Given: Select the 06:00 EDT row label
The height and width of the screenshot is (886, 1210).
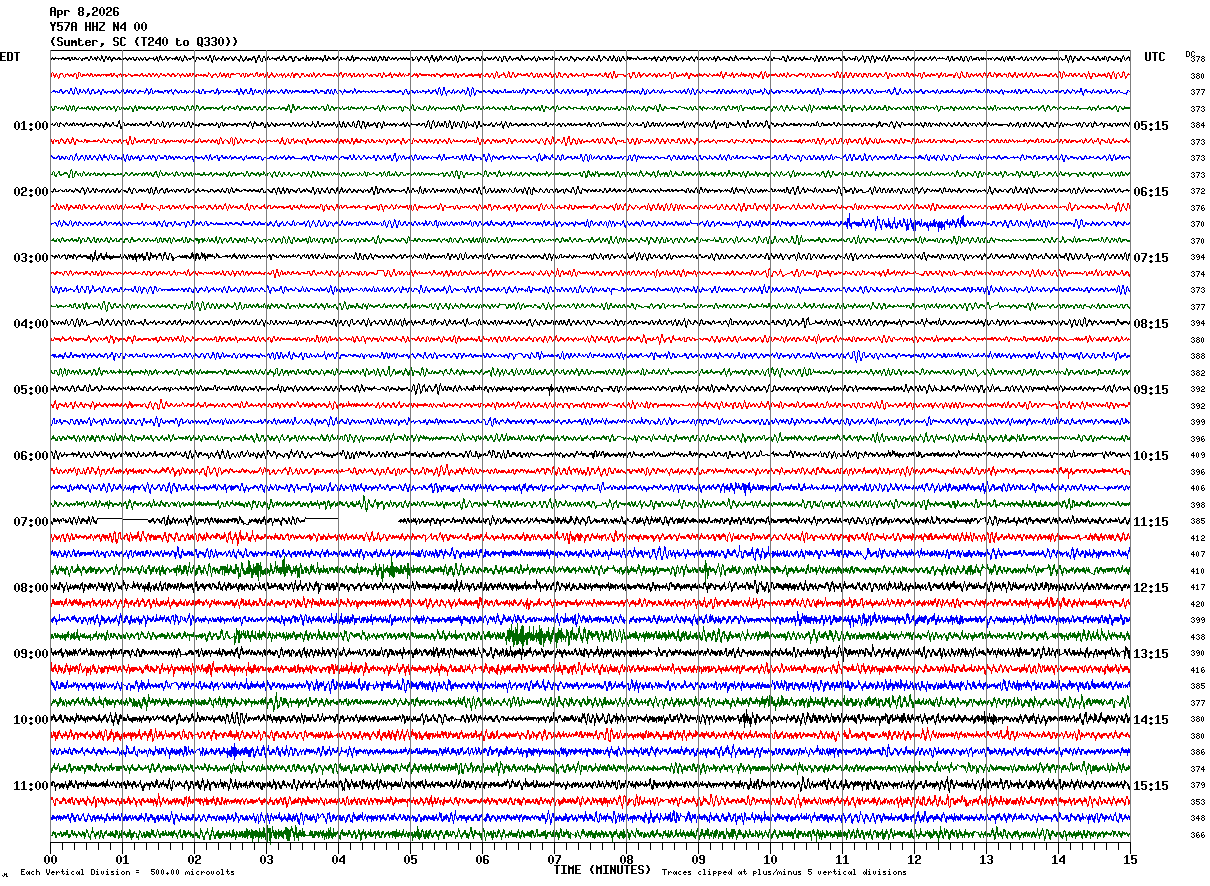Looking at the screenshot, I should coord(31,456).
